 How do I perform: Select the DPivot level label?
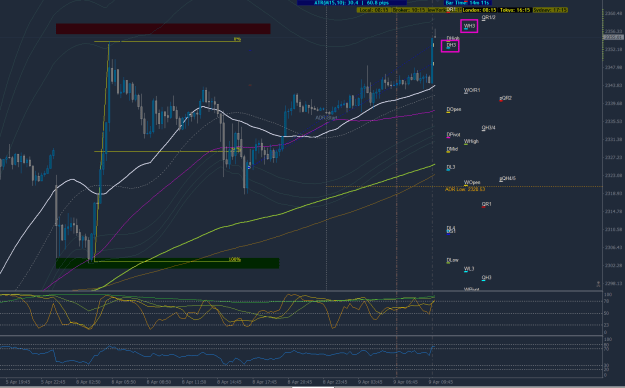tap(453, 135)
